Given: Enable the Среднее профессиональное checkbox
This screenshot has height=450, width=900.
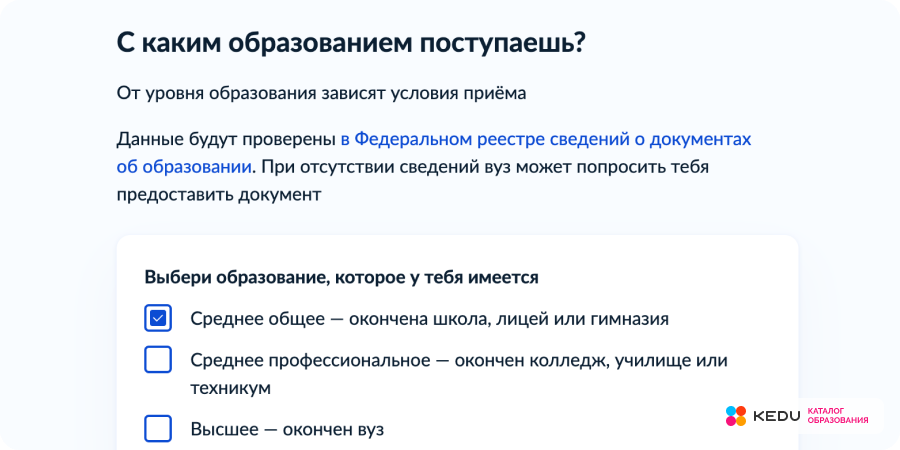Looking at the screenshot, I should coord(158,360).
